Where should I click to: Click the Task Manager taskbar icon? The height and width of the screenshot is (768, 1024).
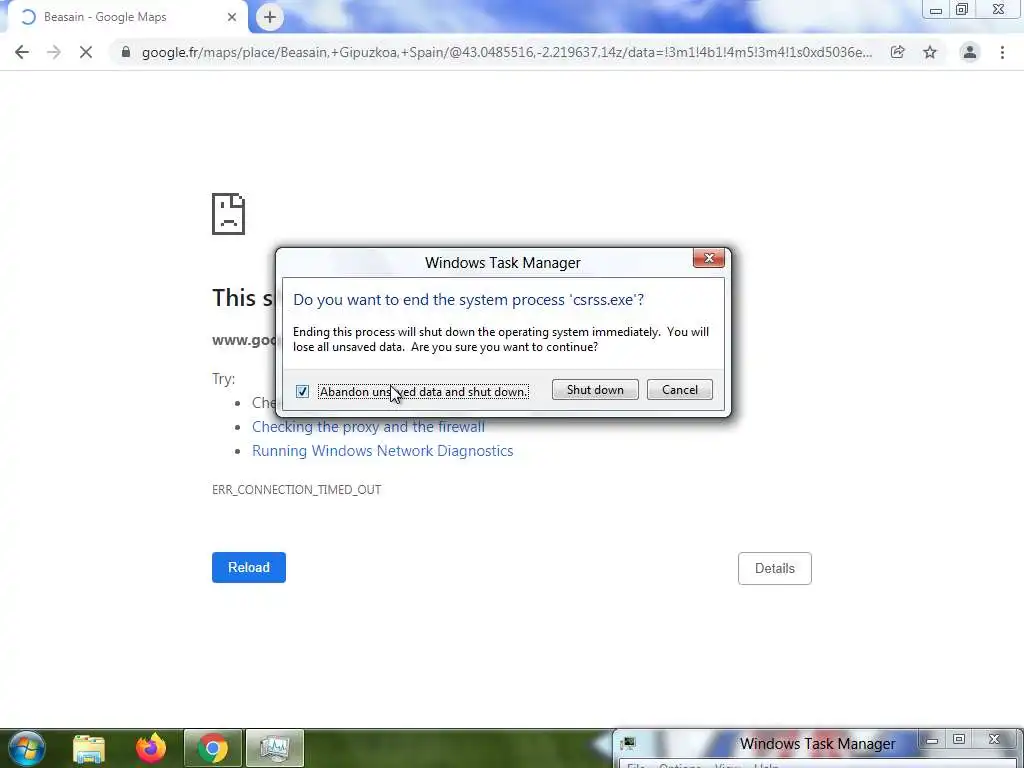point(274,748)
